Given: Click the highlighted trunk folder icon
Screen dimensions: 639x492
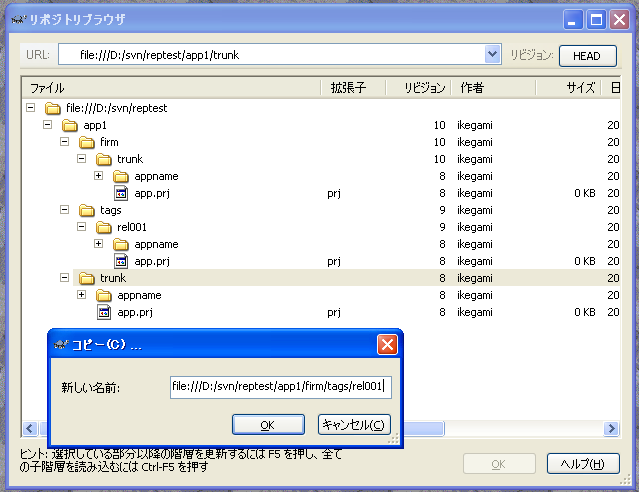Looking at the screenshot, I should [87, 278].
